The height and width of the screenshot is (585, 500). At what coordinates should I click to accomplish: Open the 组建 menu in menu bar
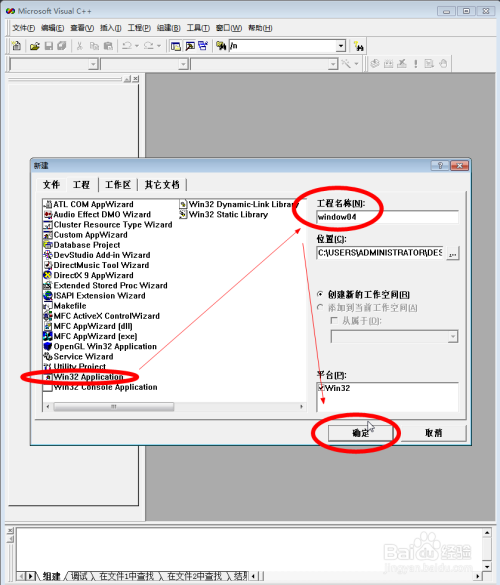[x=169, y=28]
